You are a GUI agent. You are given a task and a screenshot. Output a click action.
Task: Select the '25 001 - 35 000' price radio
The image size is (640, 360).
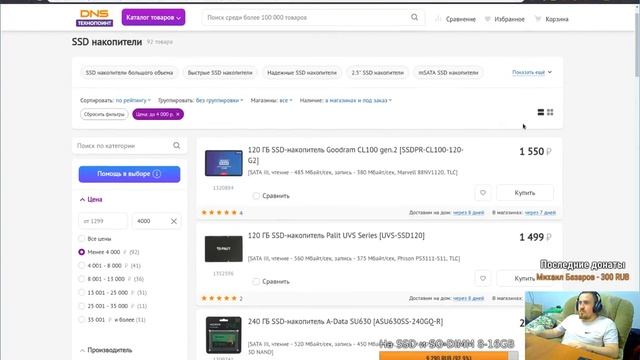coord(82,306)
